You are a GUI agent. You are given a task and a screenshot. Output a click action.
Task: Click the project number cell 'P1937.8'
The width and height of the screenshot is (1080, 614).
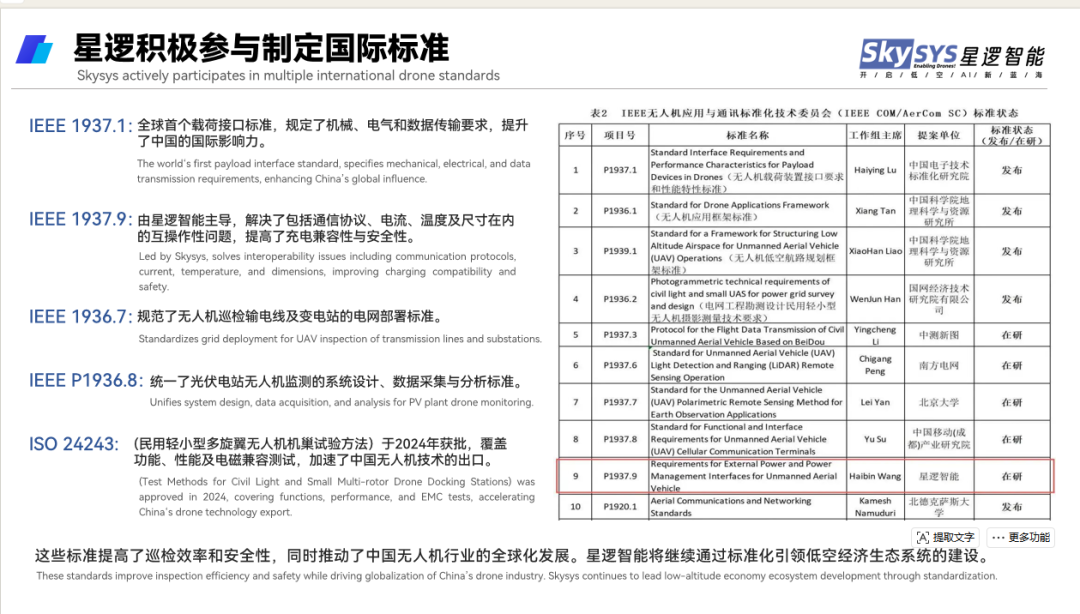click(620, 439)
